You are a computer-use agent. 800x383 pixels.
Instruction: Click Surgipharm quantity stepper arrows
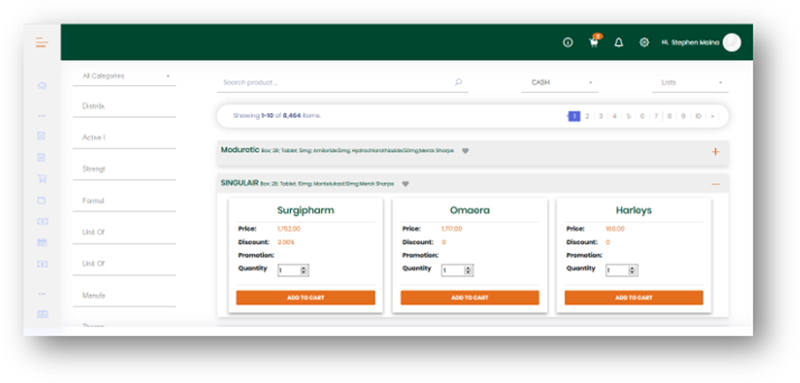click(304, 271)
